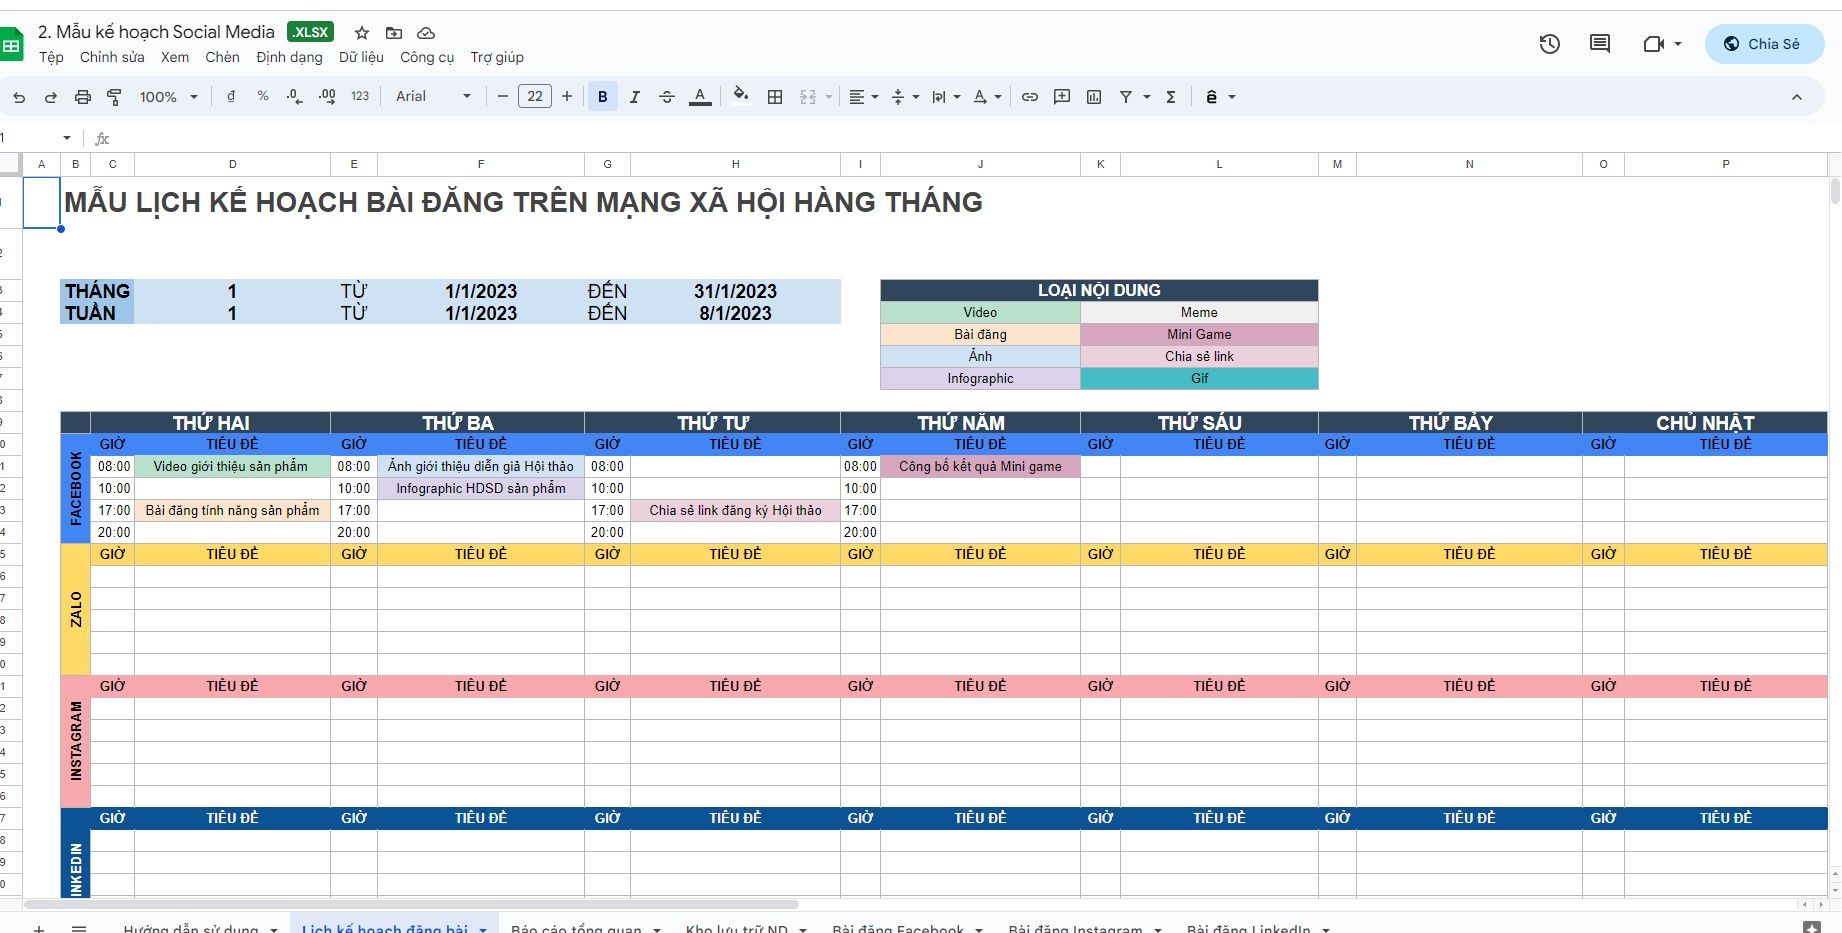
Task: Open the Định dạng menu
Action: point(289,57)
